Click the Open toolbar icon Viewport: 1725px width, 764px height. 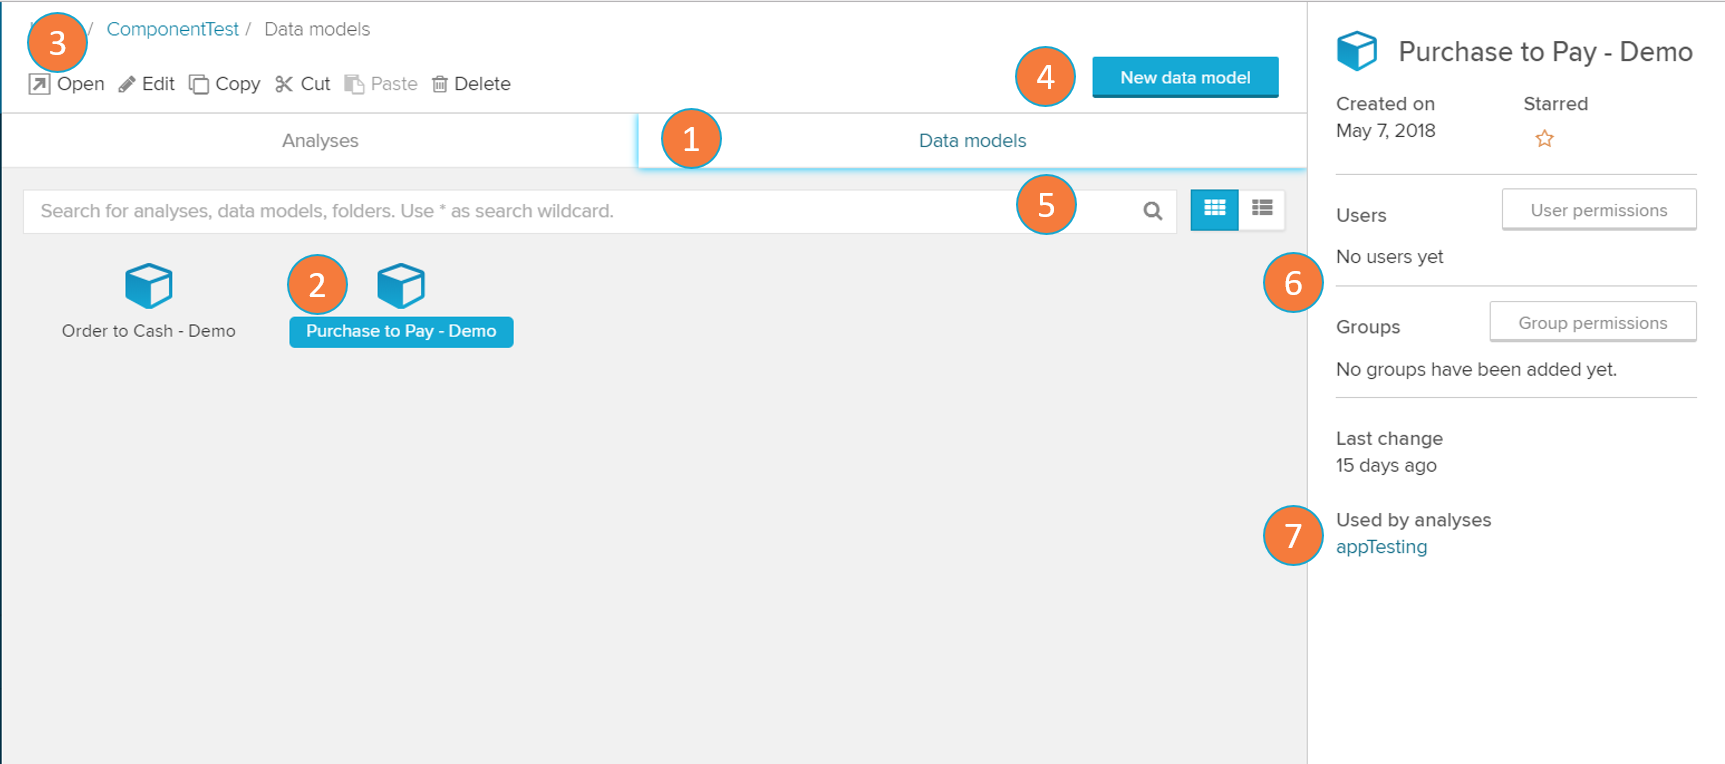(x=40, y=84)
